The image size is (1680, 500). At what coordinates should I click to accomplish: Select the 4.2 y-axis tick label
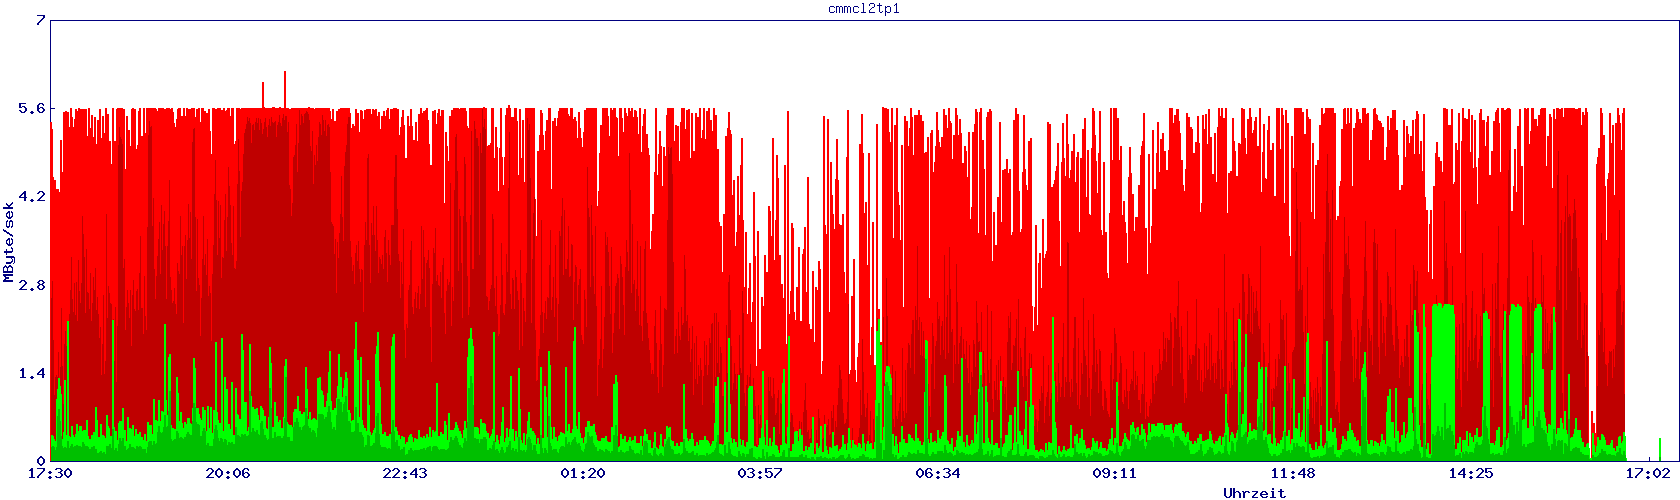31,197
